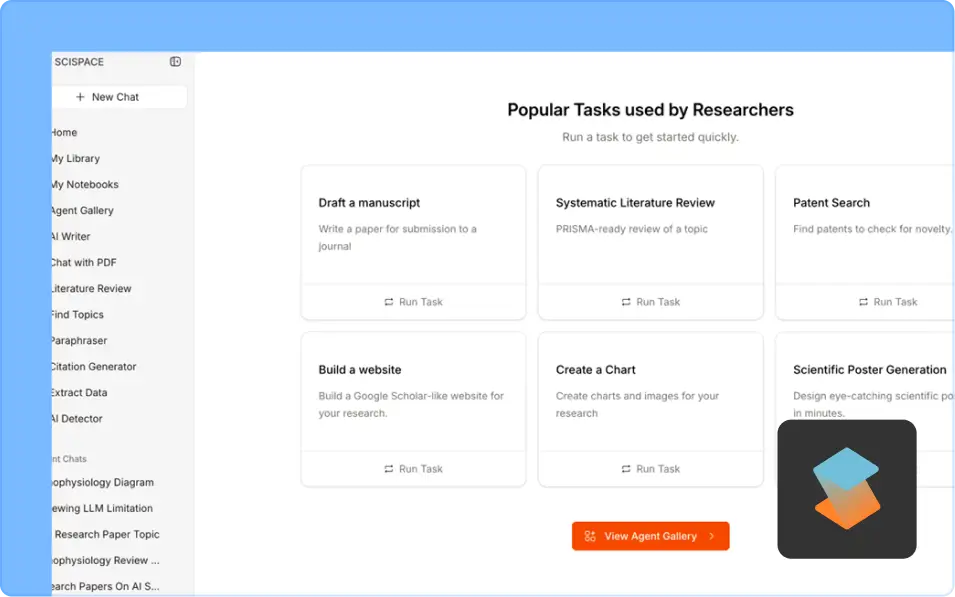The height and width of the screenshot is (597, 955).
Task: Open Chat with PDF
Action: coord(83,263)
